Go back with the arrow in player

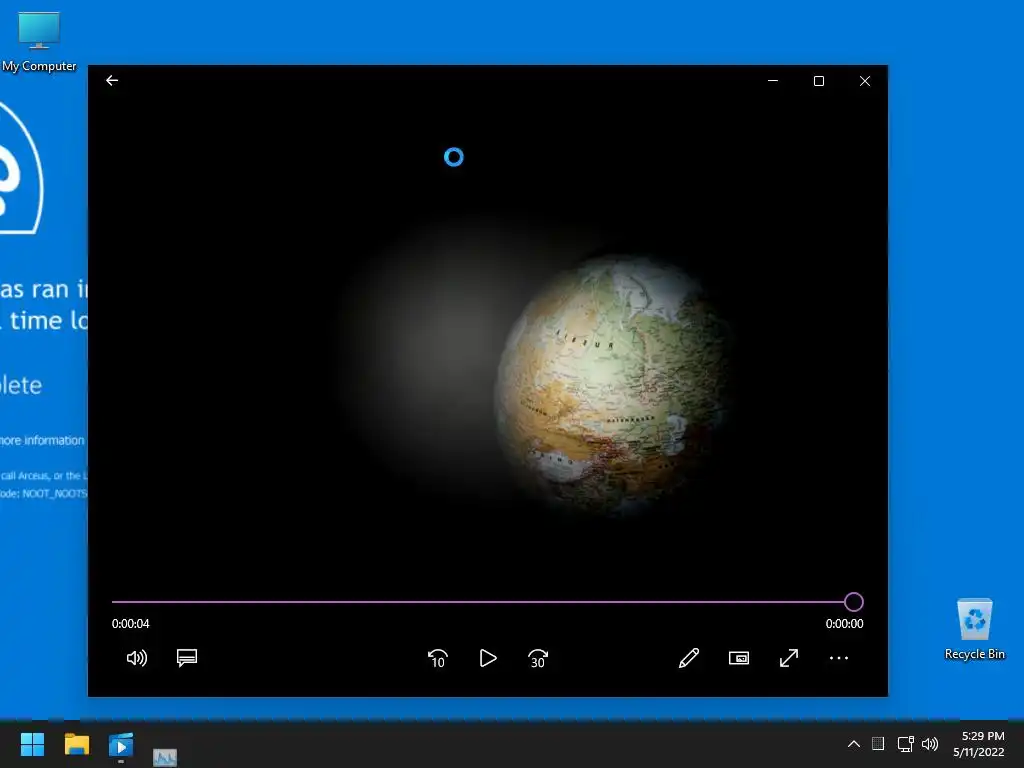pyautogui.click(x=112, y=80)
